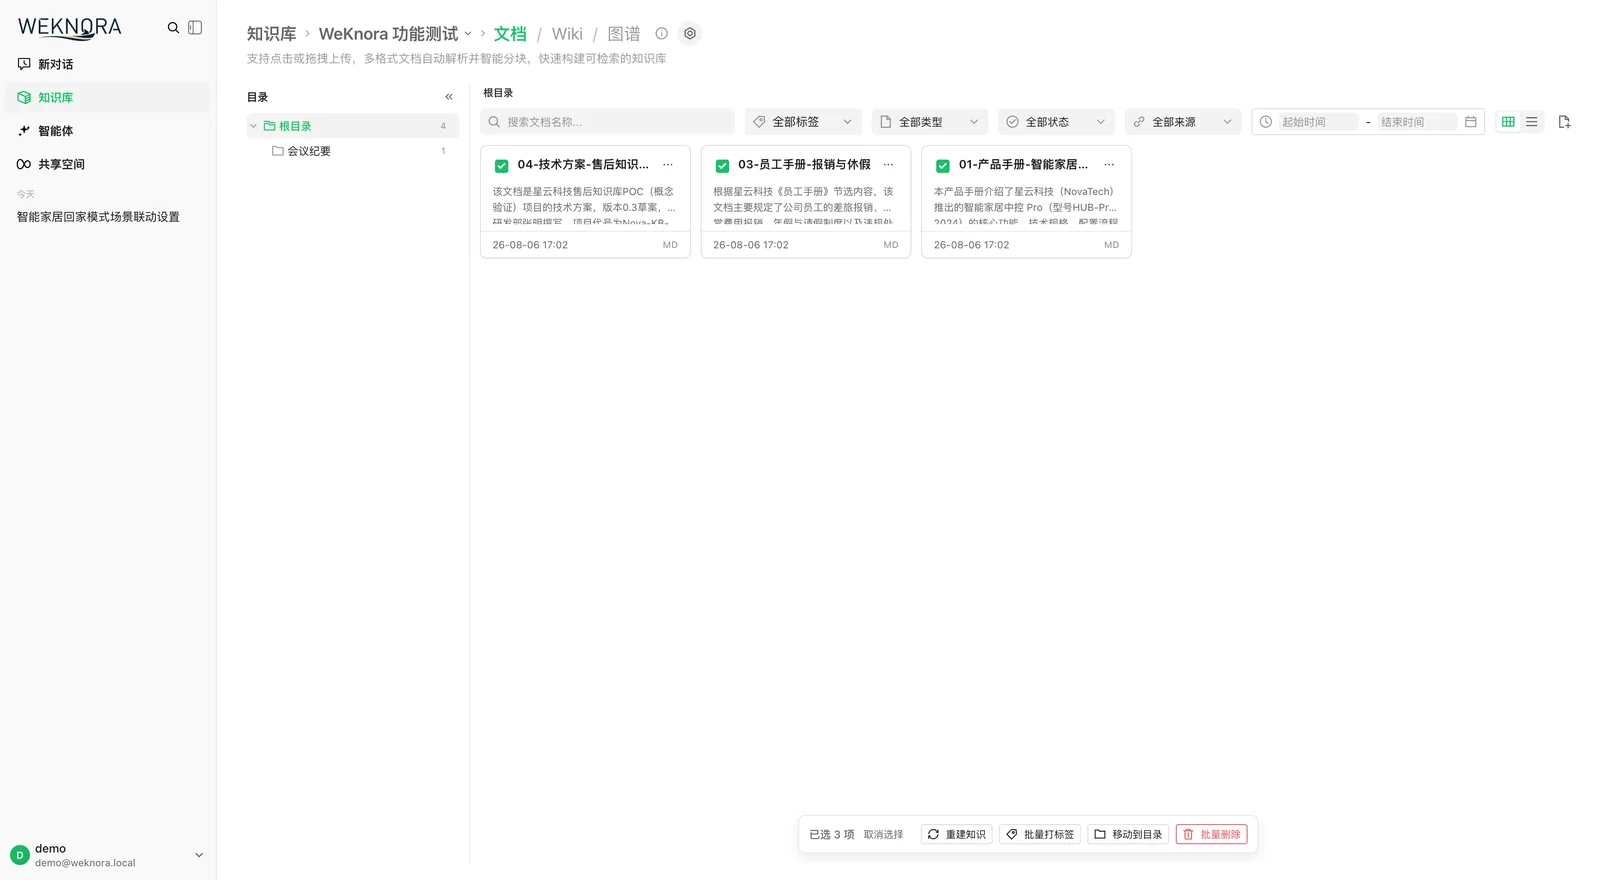Switch to list view
The height and width of the screenshot is (880, 1600).
1532,122
